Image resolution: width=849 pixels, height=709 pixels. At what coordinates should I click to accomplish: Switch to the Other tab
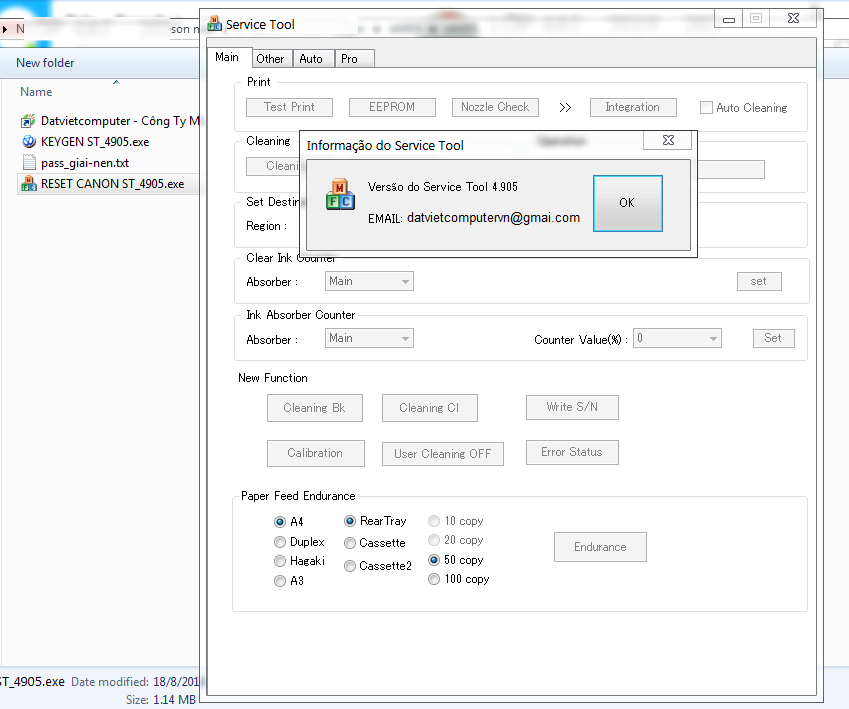pyautogui.click(x=270, y=58)
